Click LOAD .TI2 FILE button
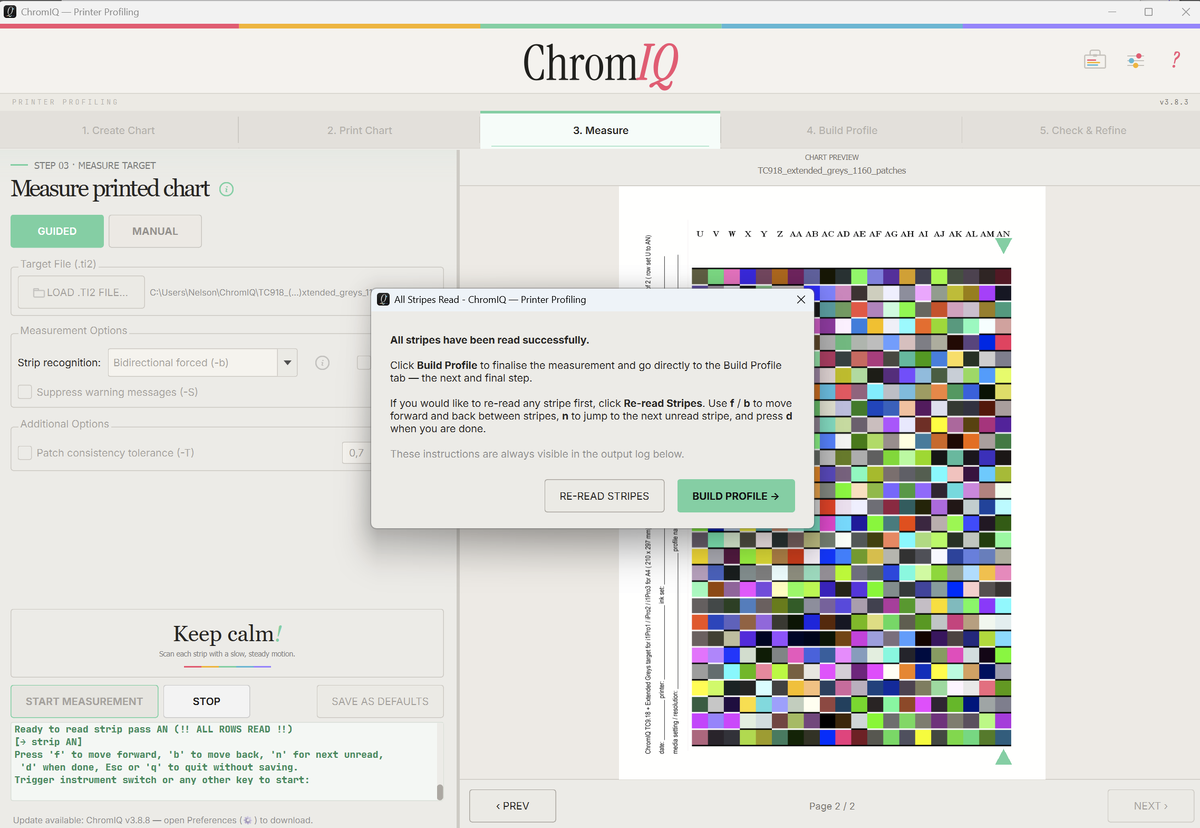The image size is (1200, 828). click(x=80, y=293)
